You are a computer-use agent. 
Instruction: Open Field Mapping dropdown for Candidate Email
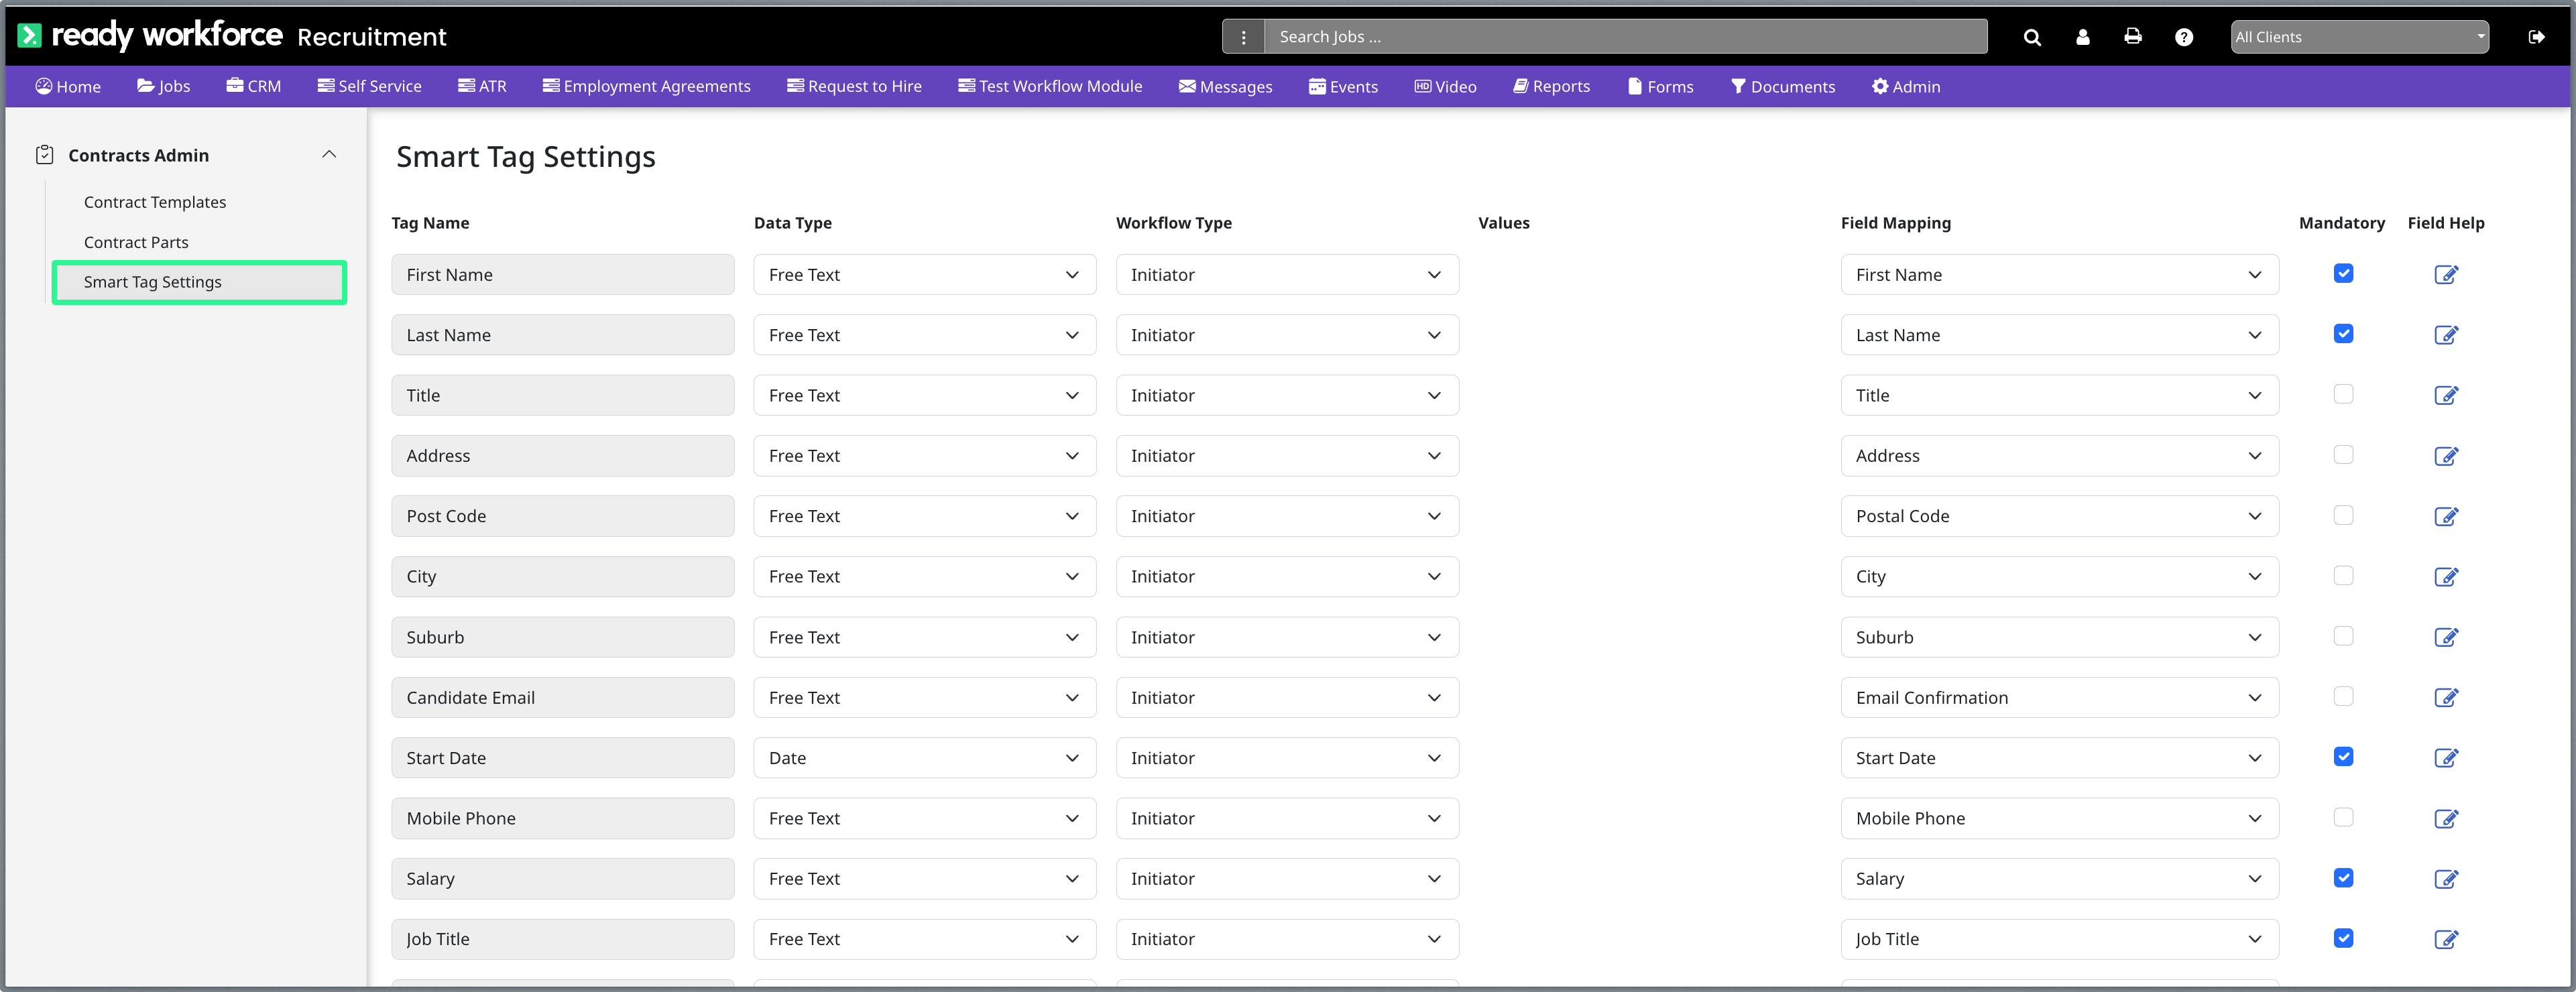2059,697
